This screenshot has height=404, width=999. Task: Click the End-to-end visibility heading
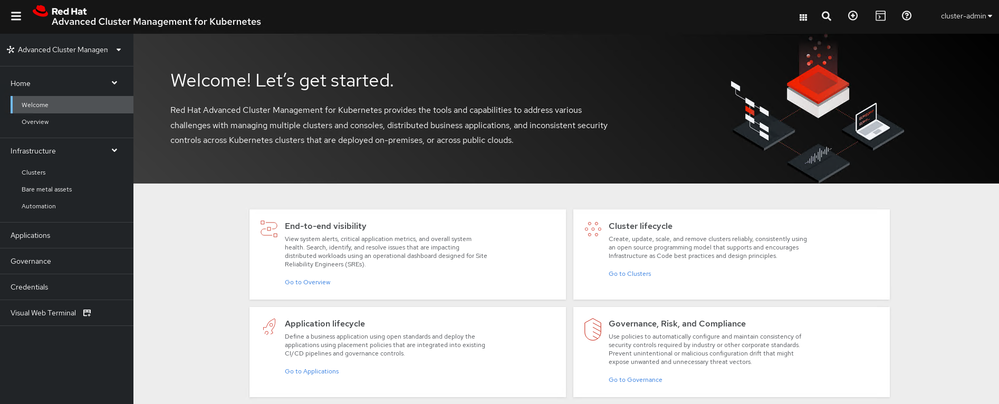tap(326, 226)
